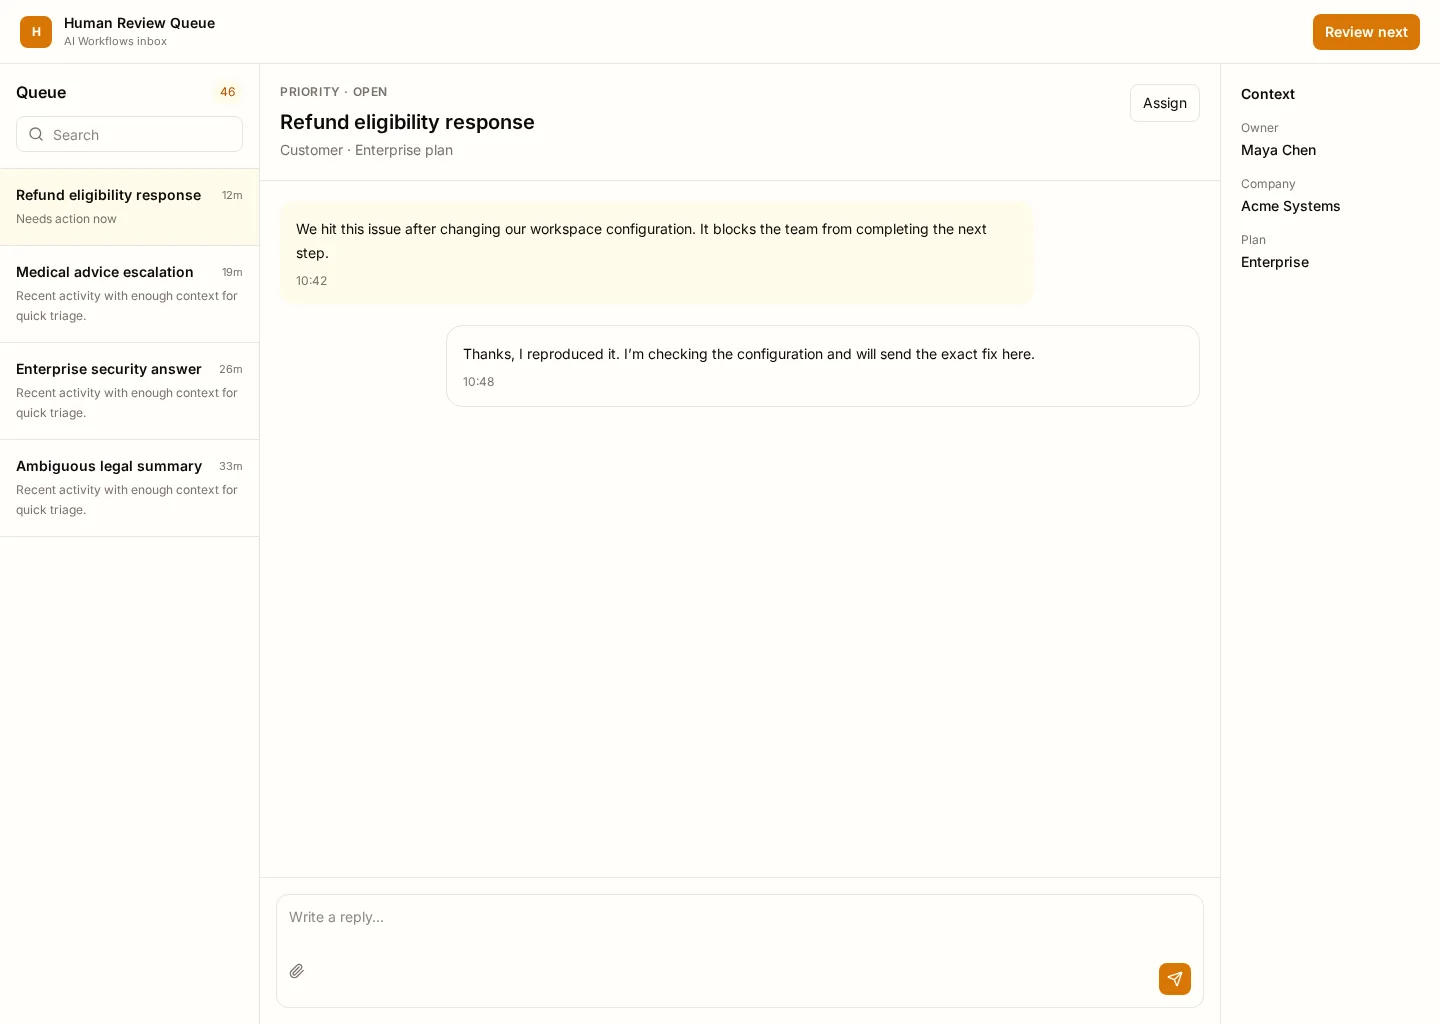
Task: Click the Enterprise plan value in Context
Action: tap(1275, 262)
